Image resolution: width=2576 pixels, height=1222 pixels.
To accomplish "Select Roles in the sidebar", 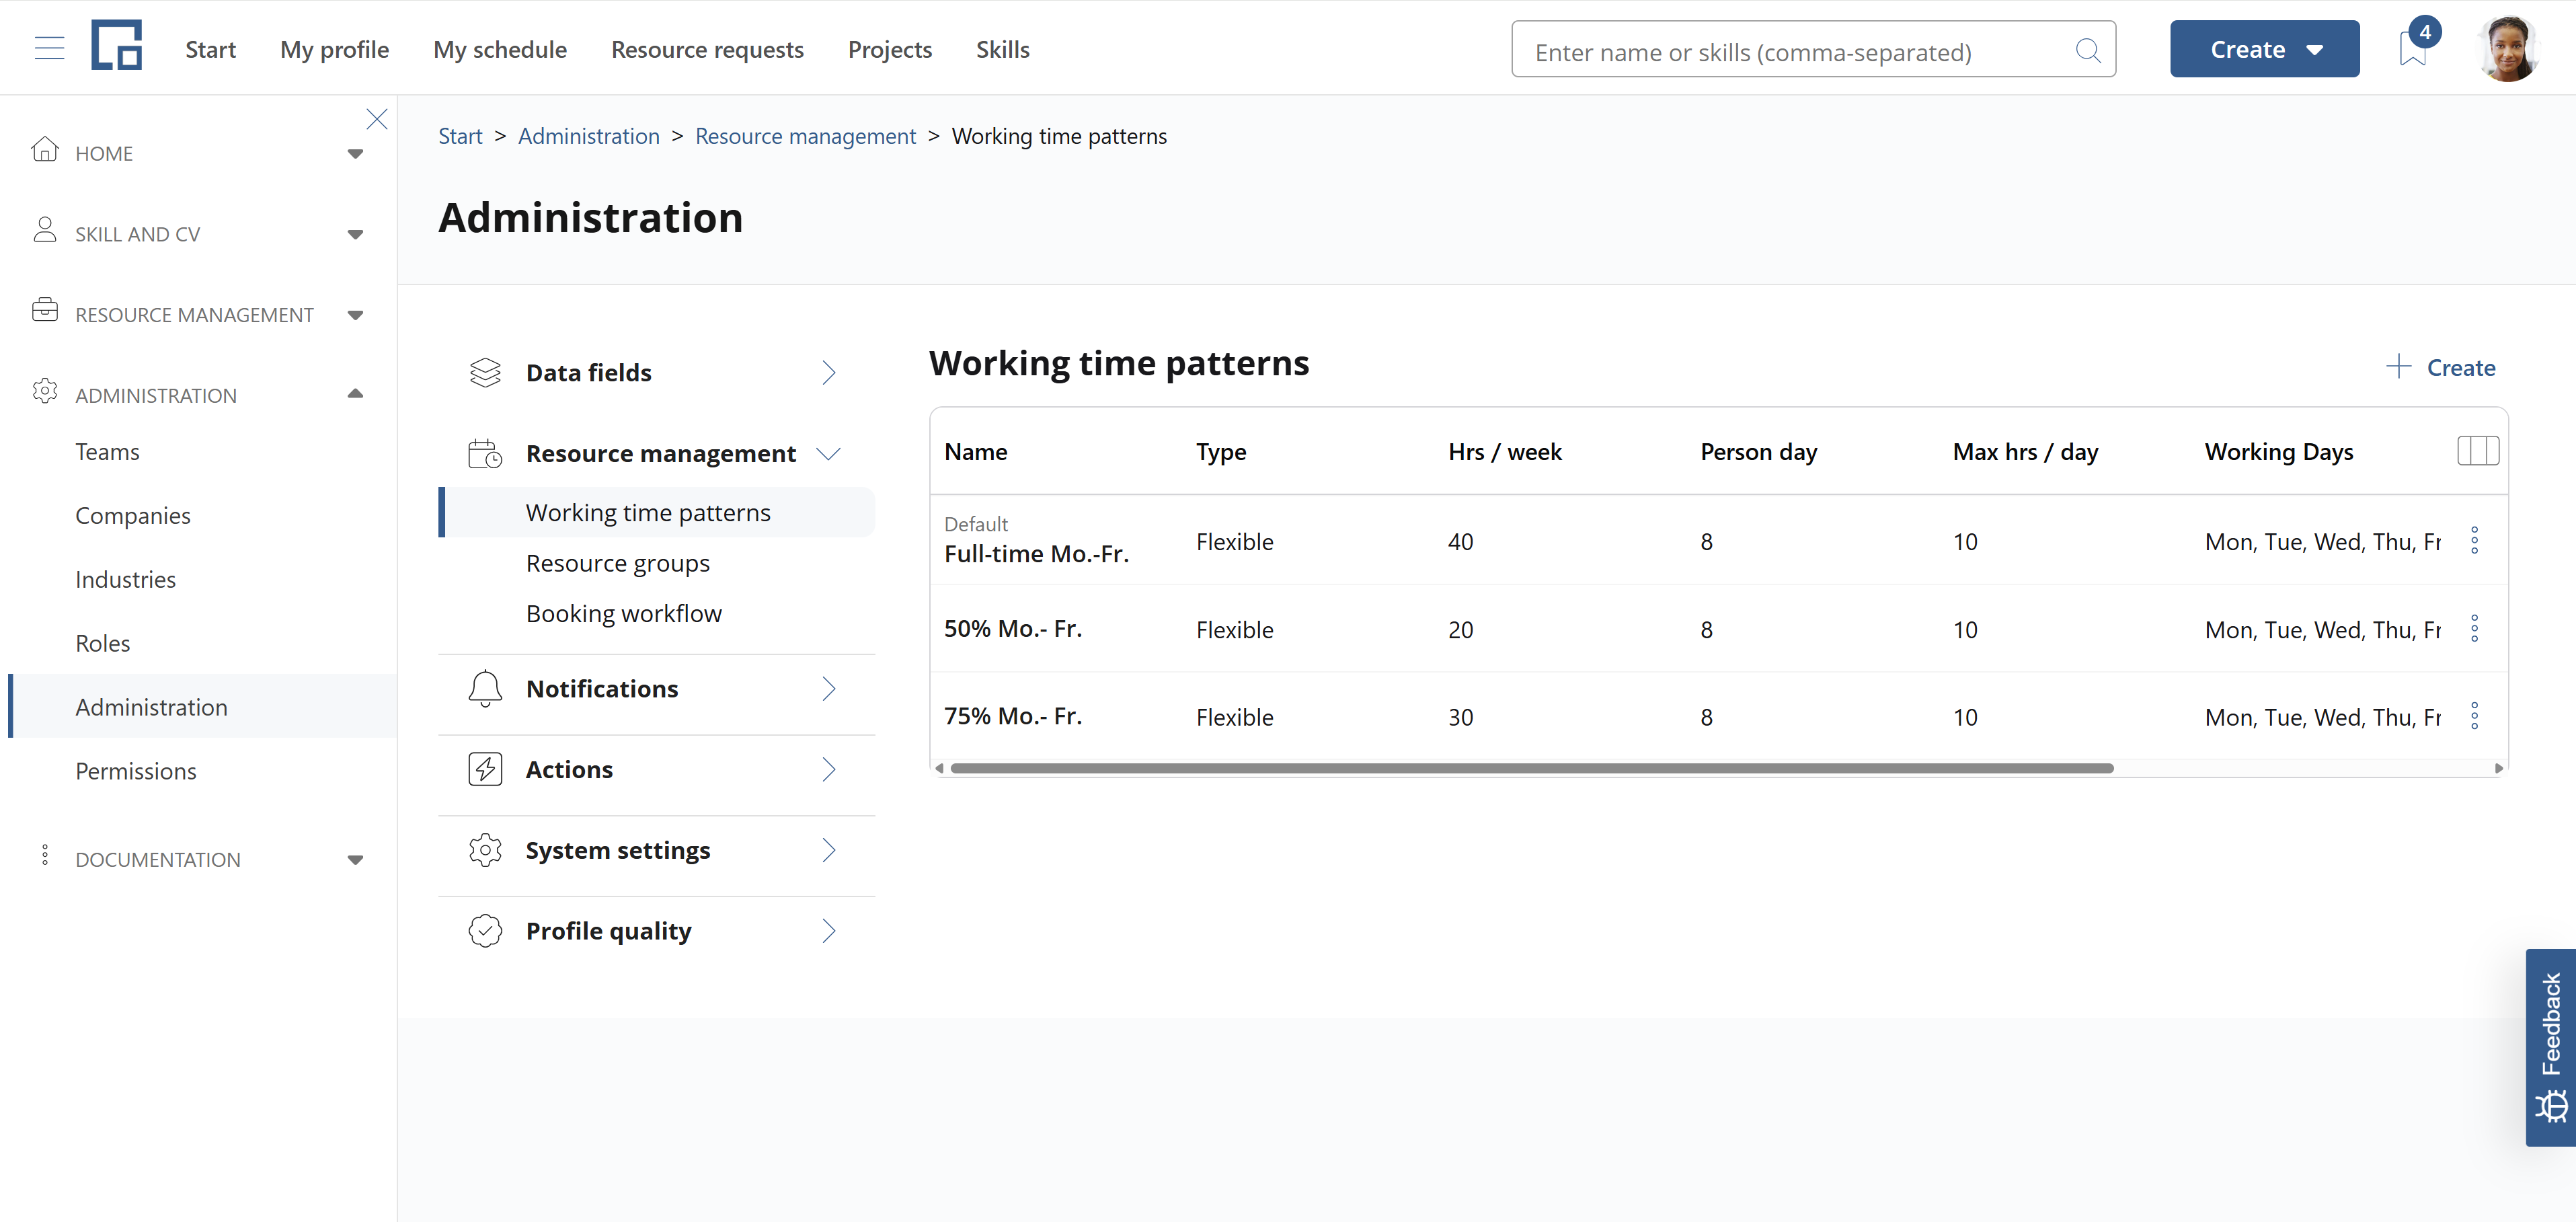I will pyautogui.click(x=102, y=643).
